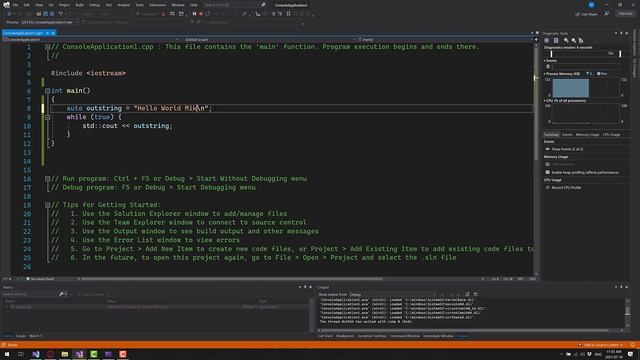Open the Build menu
640x360 pixels.
pos(79,5)
